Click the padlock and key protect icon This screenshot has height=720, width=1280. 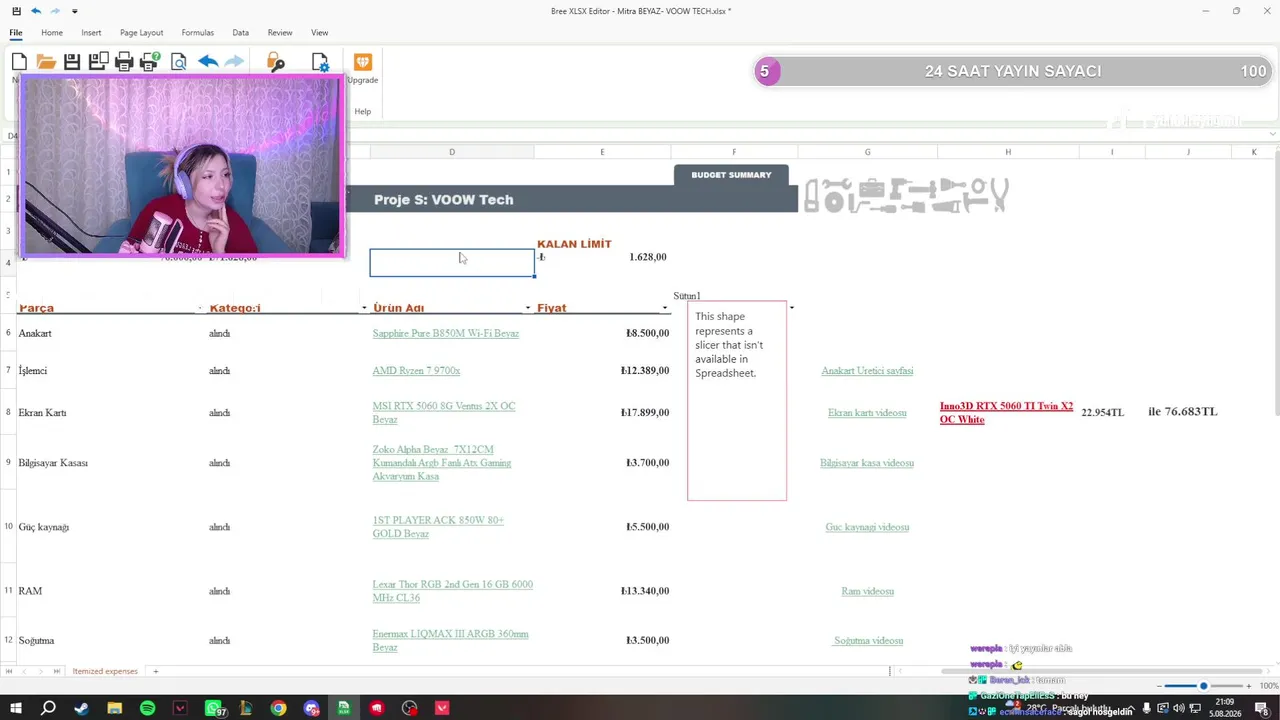click(276, 62)
